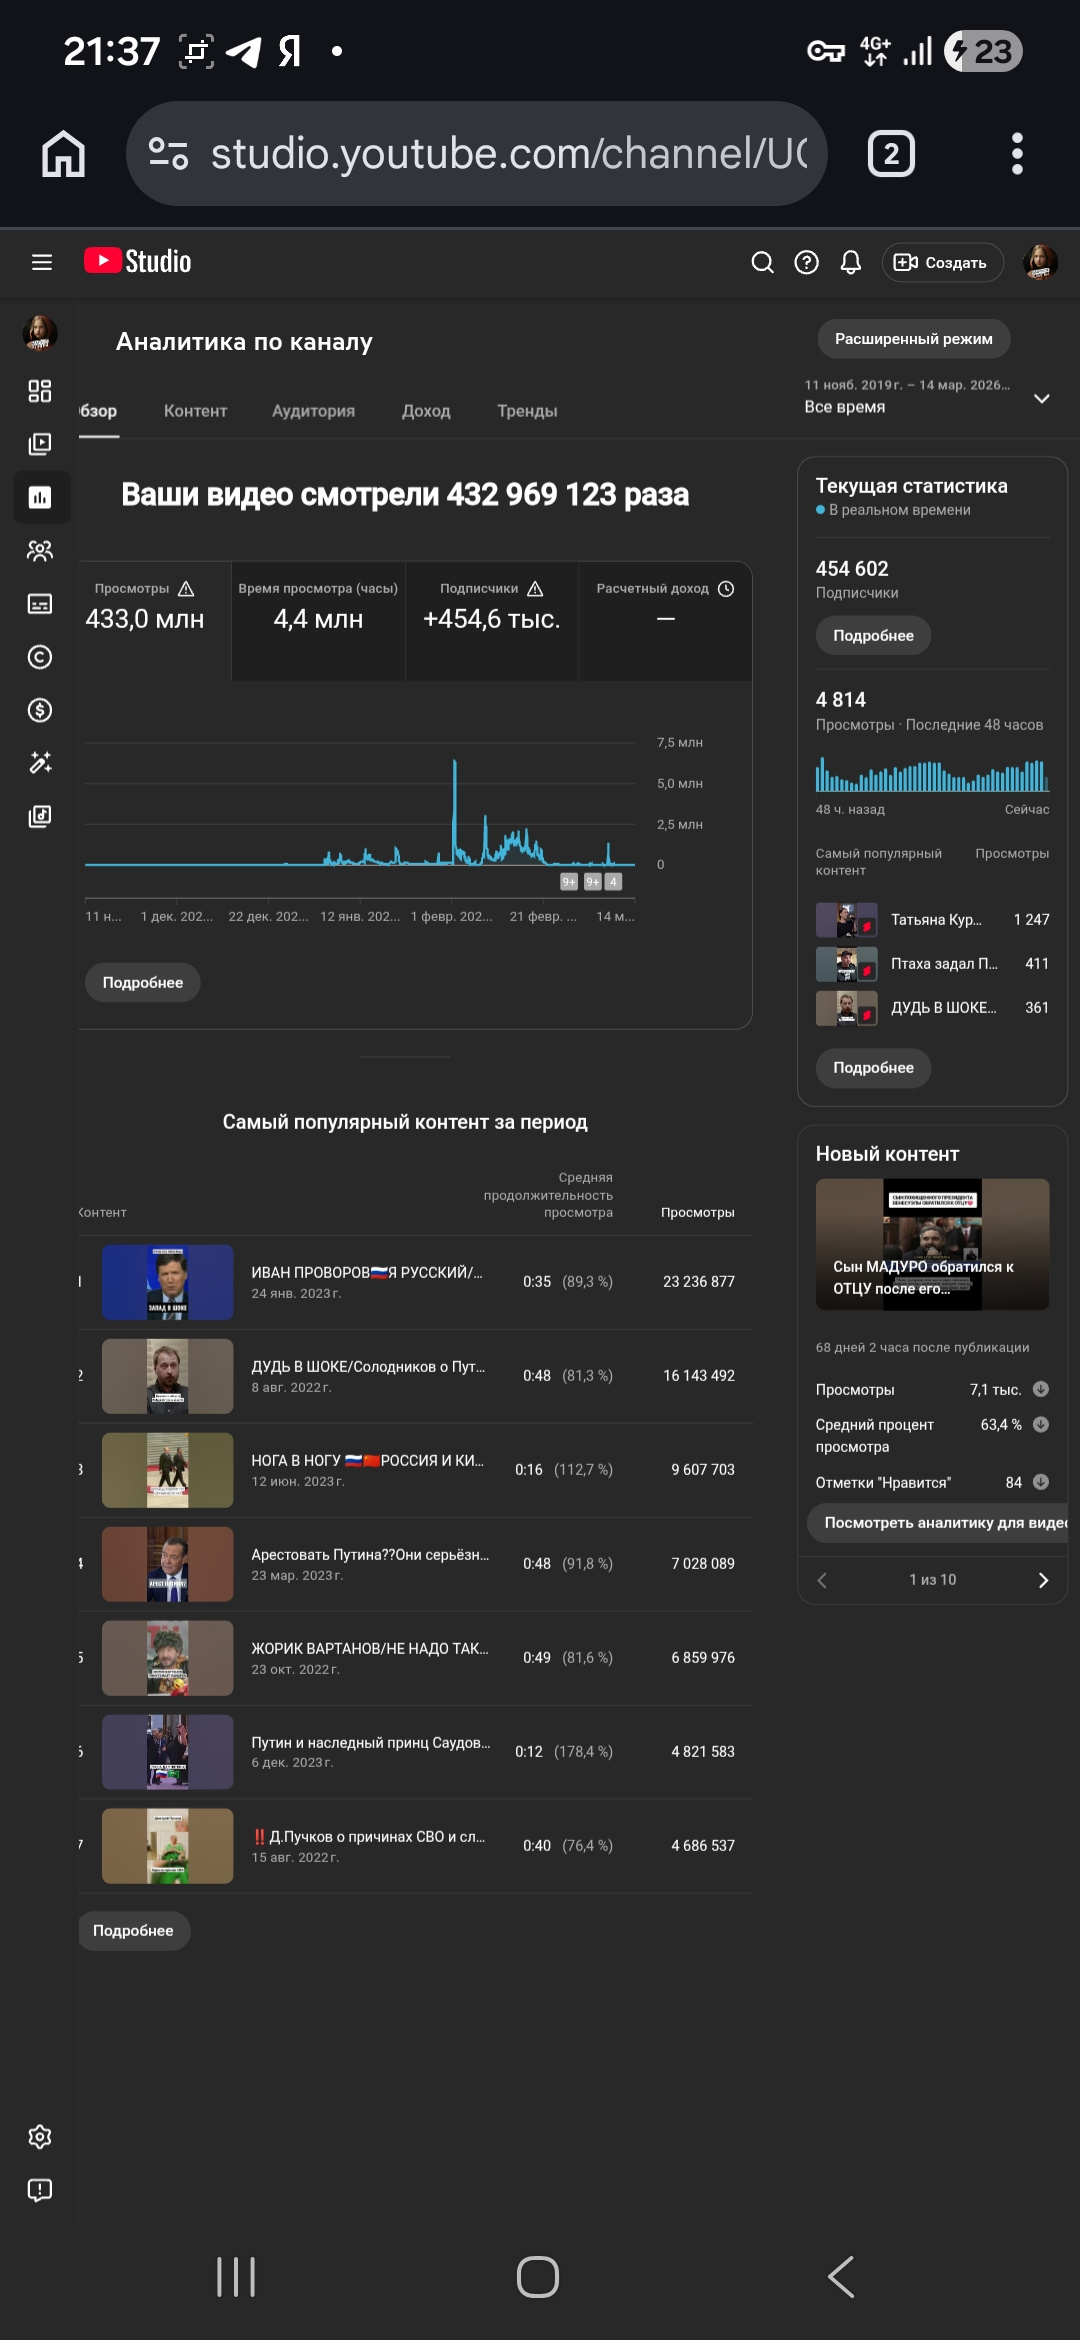Select Расчетный доход metric card

[x=665, y=621]
